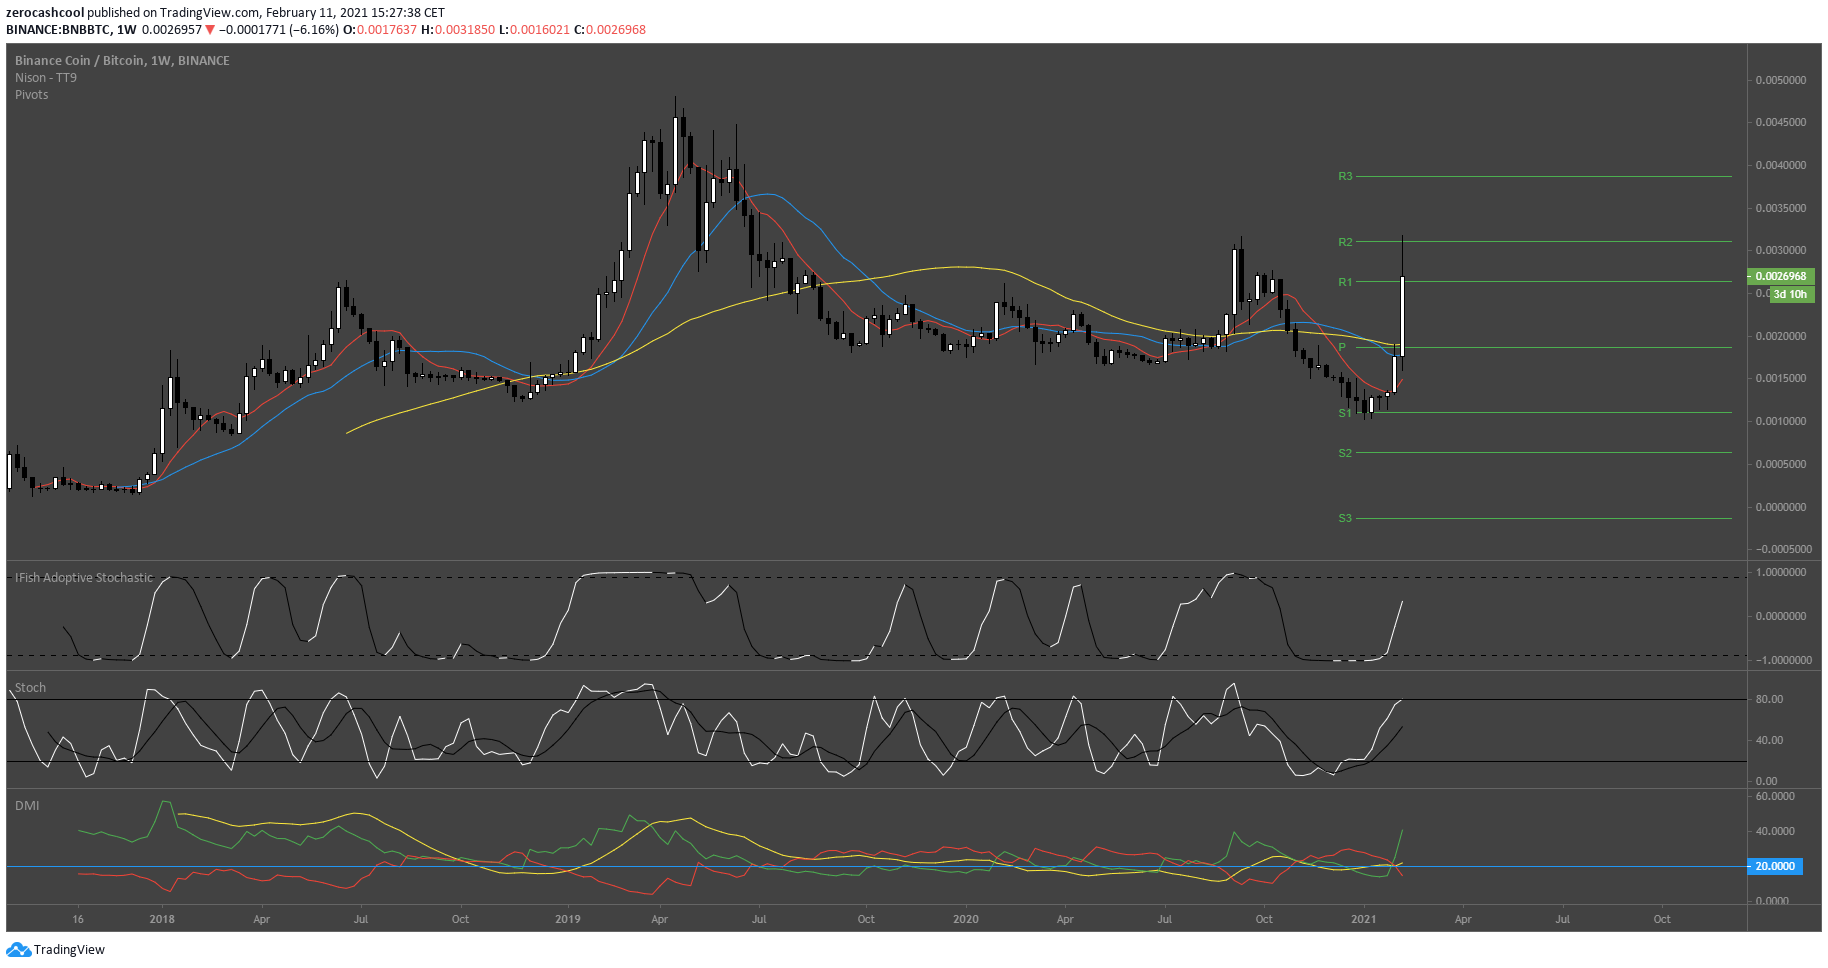
Task: Click the Pivots indicator label
Action: (32, 95)
